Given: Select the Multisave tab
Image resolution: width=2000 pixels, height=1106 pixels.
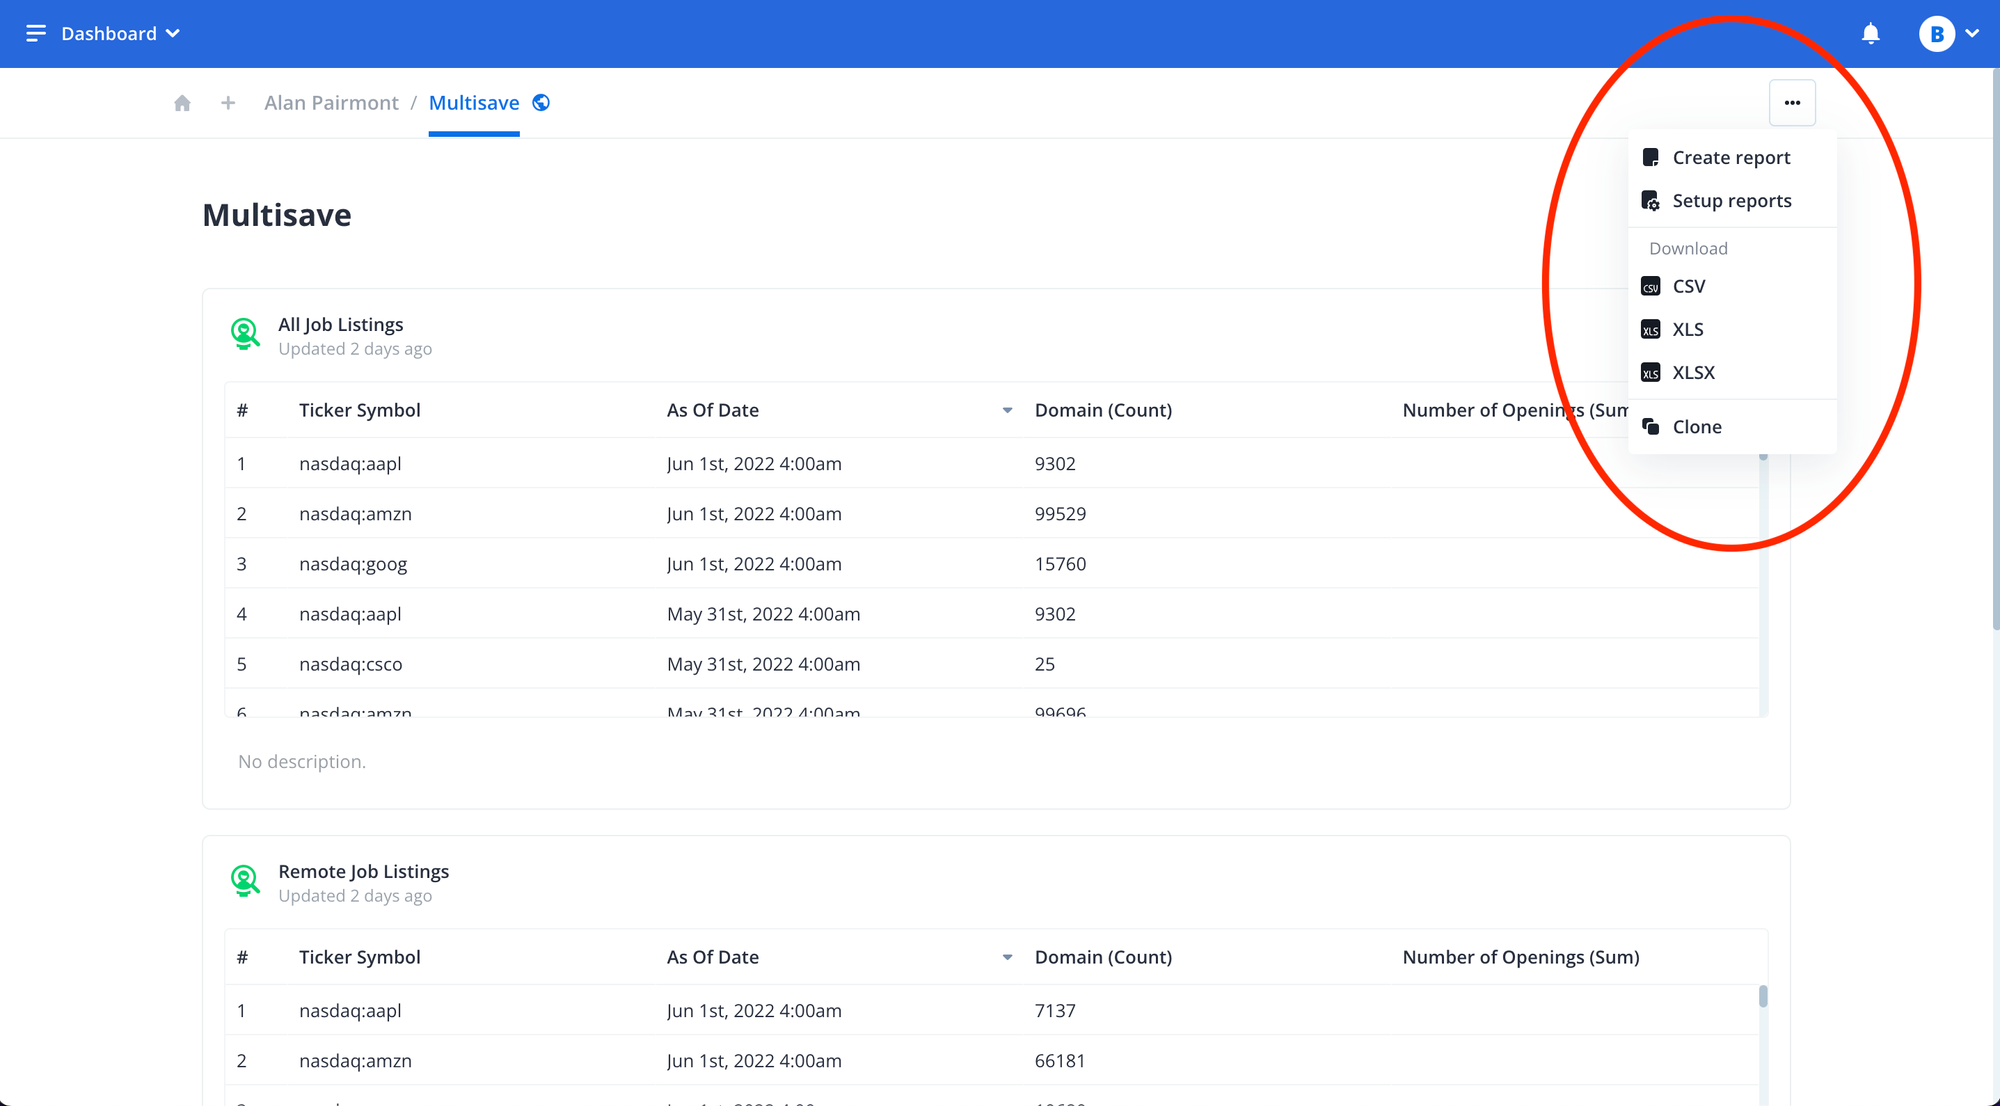Looking at the screenshot, I should (474, 103).
